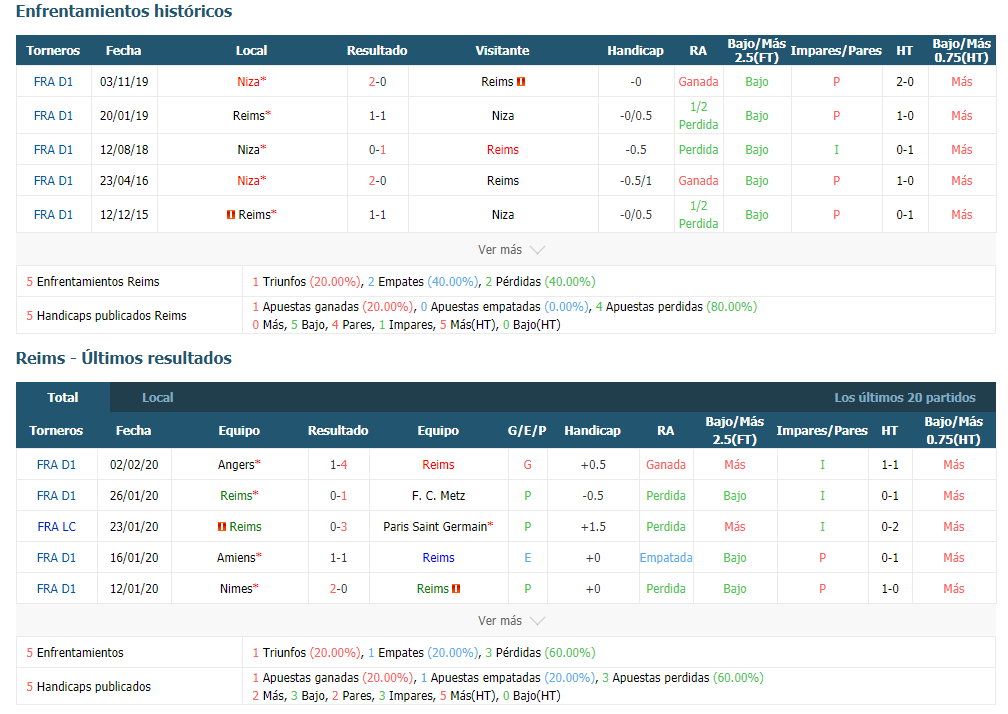1008x714 pixels.
Task: Open FRA D1 link for 12/01/20 match
Action: tap(57, 589)
